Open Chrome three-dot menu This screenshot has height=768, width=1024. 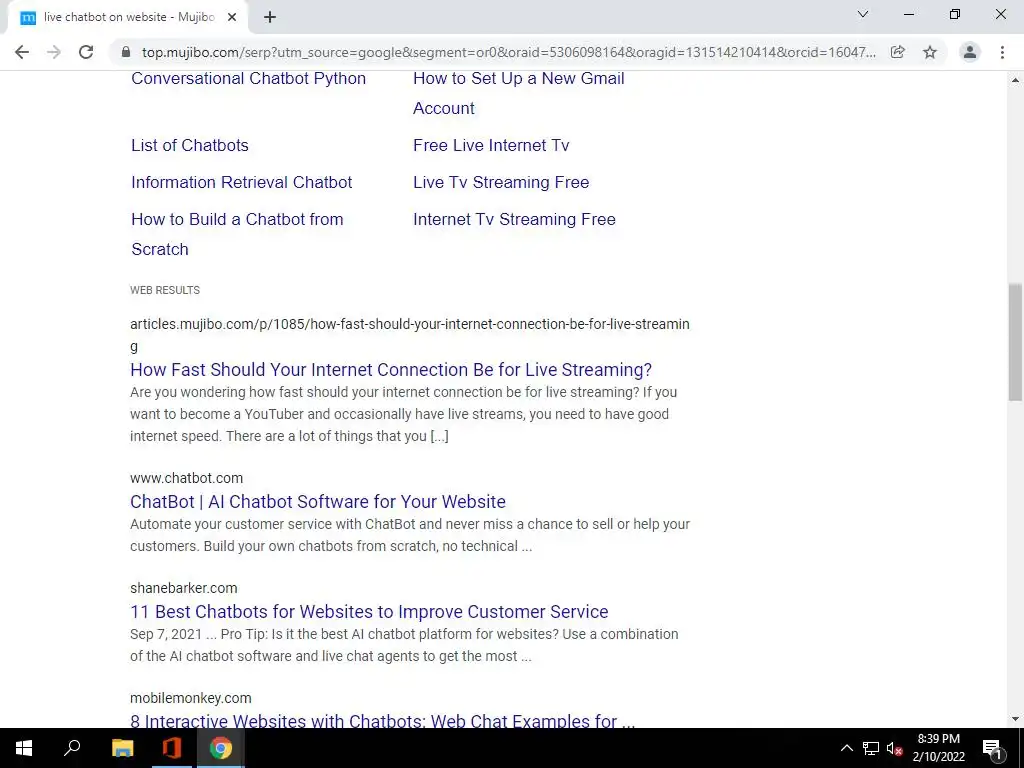point(1002,52)
